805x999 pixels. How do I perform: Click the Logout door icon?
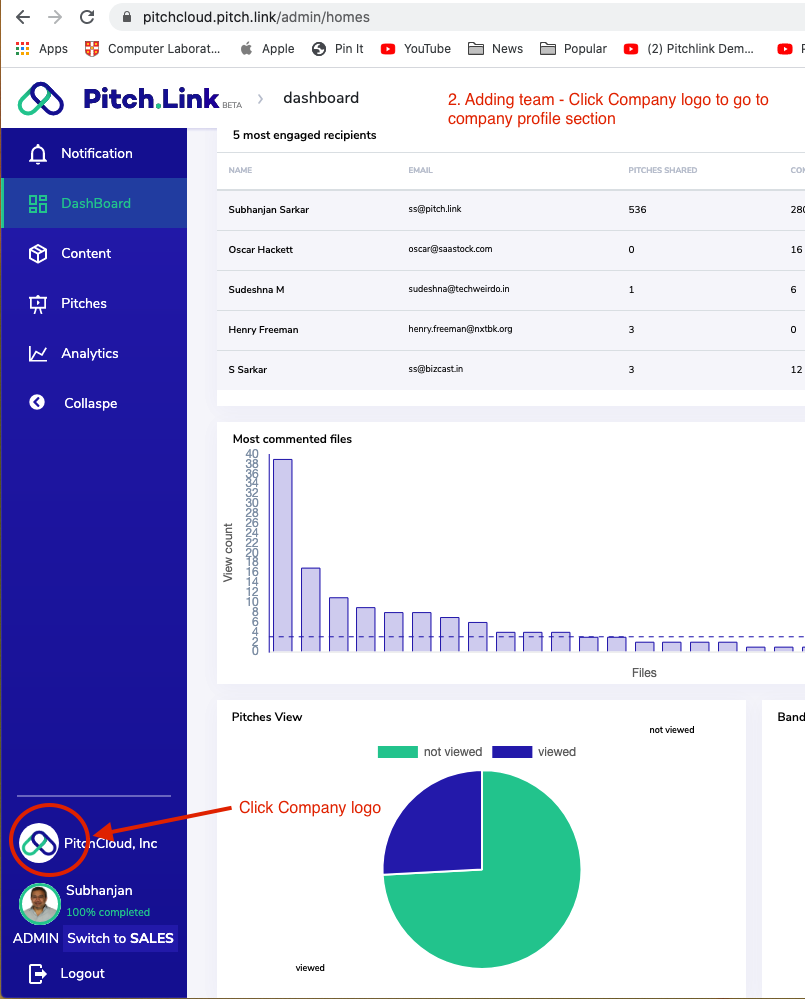tap(38, 974)
